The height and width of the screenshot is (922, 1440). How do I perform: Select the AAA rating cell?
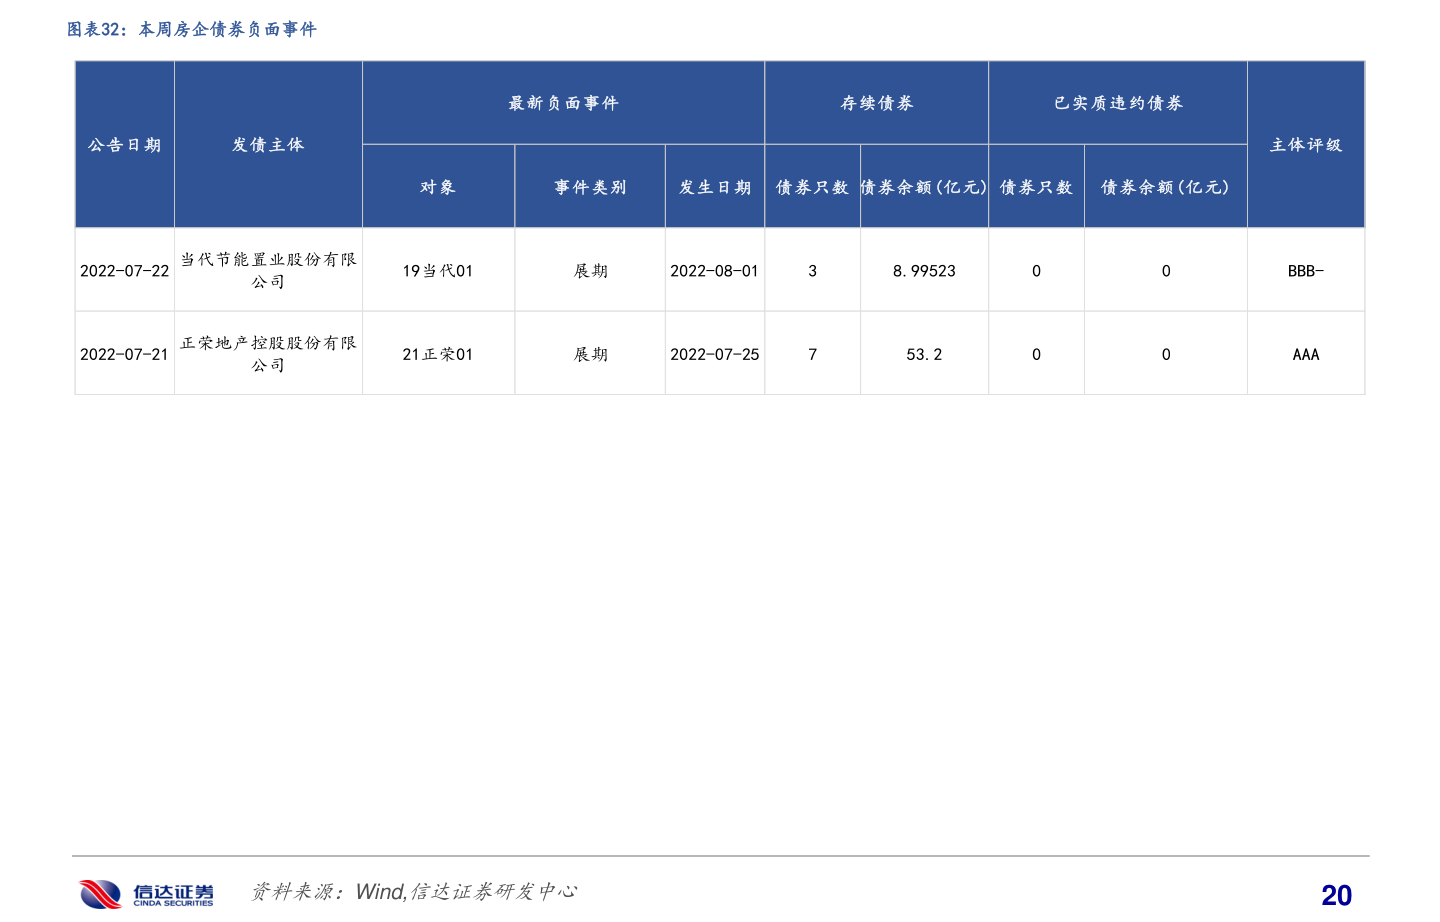[x=1305, y=353]
